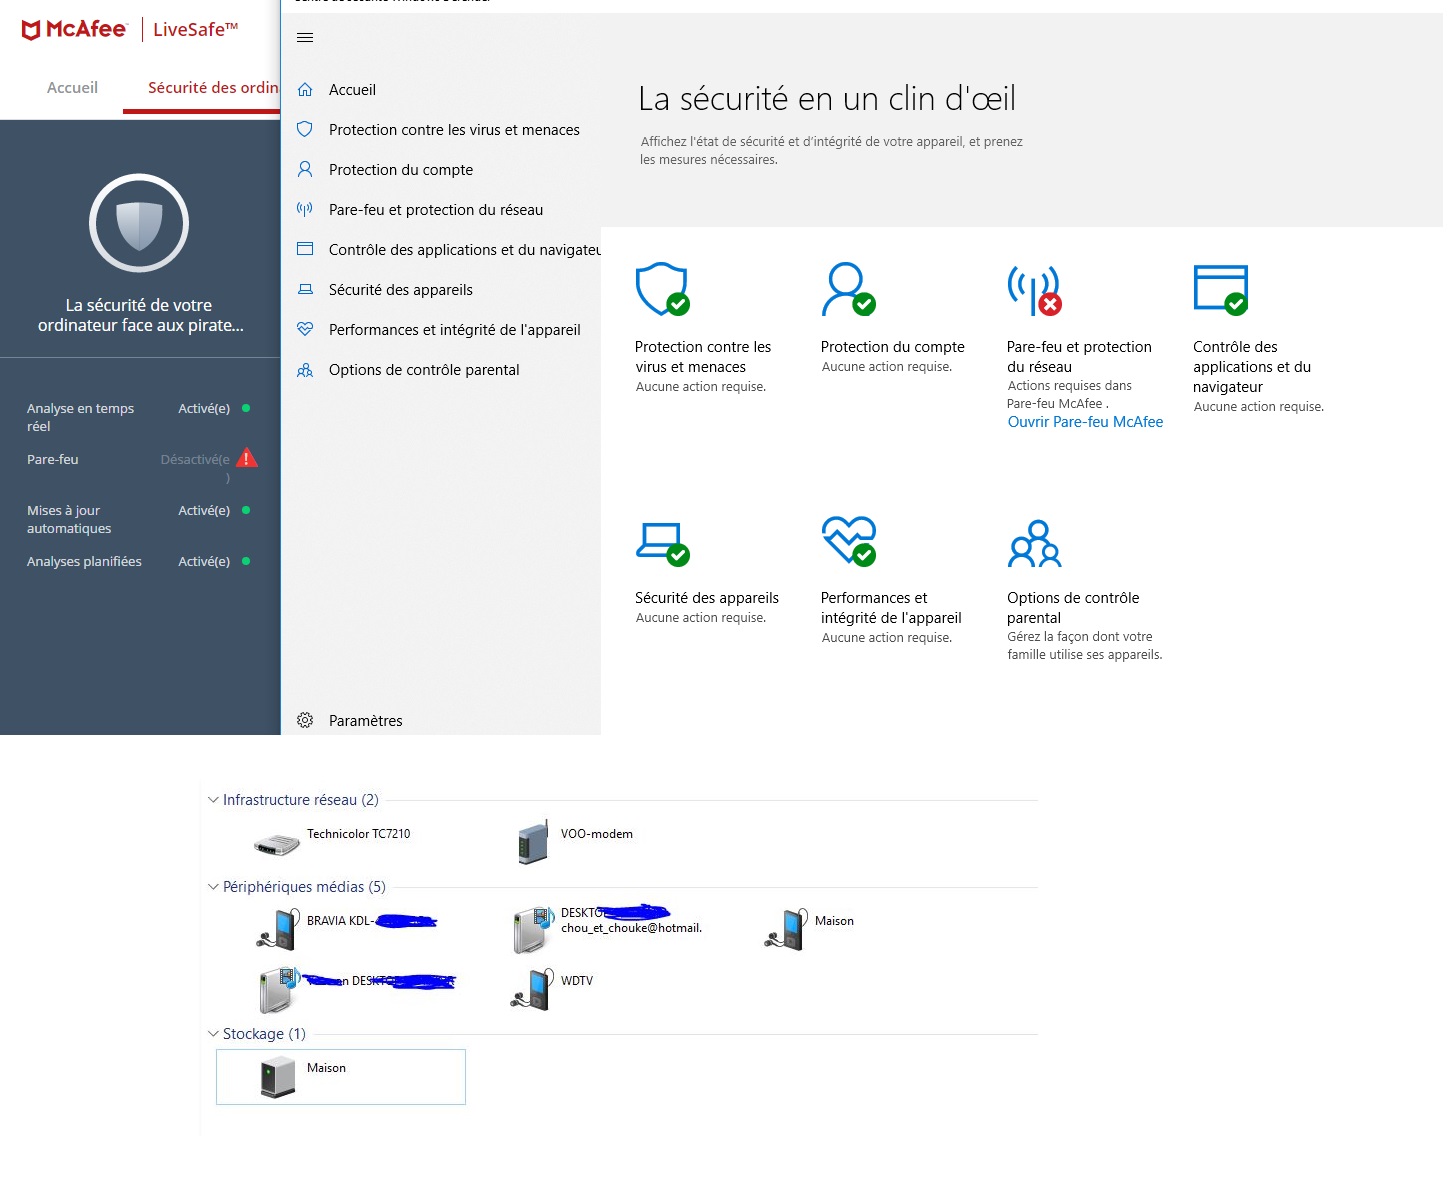
Task: Click the McAfee shield status icon
Action: (139, 223)
